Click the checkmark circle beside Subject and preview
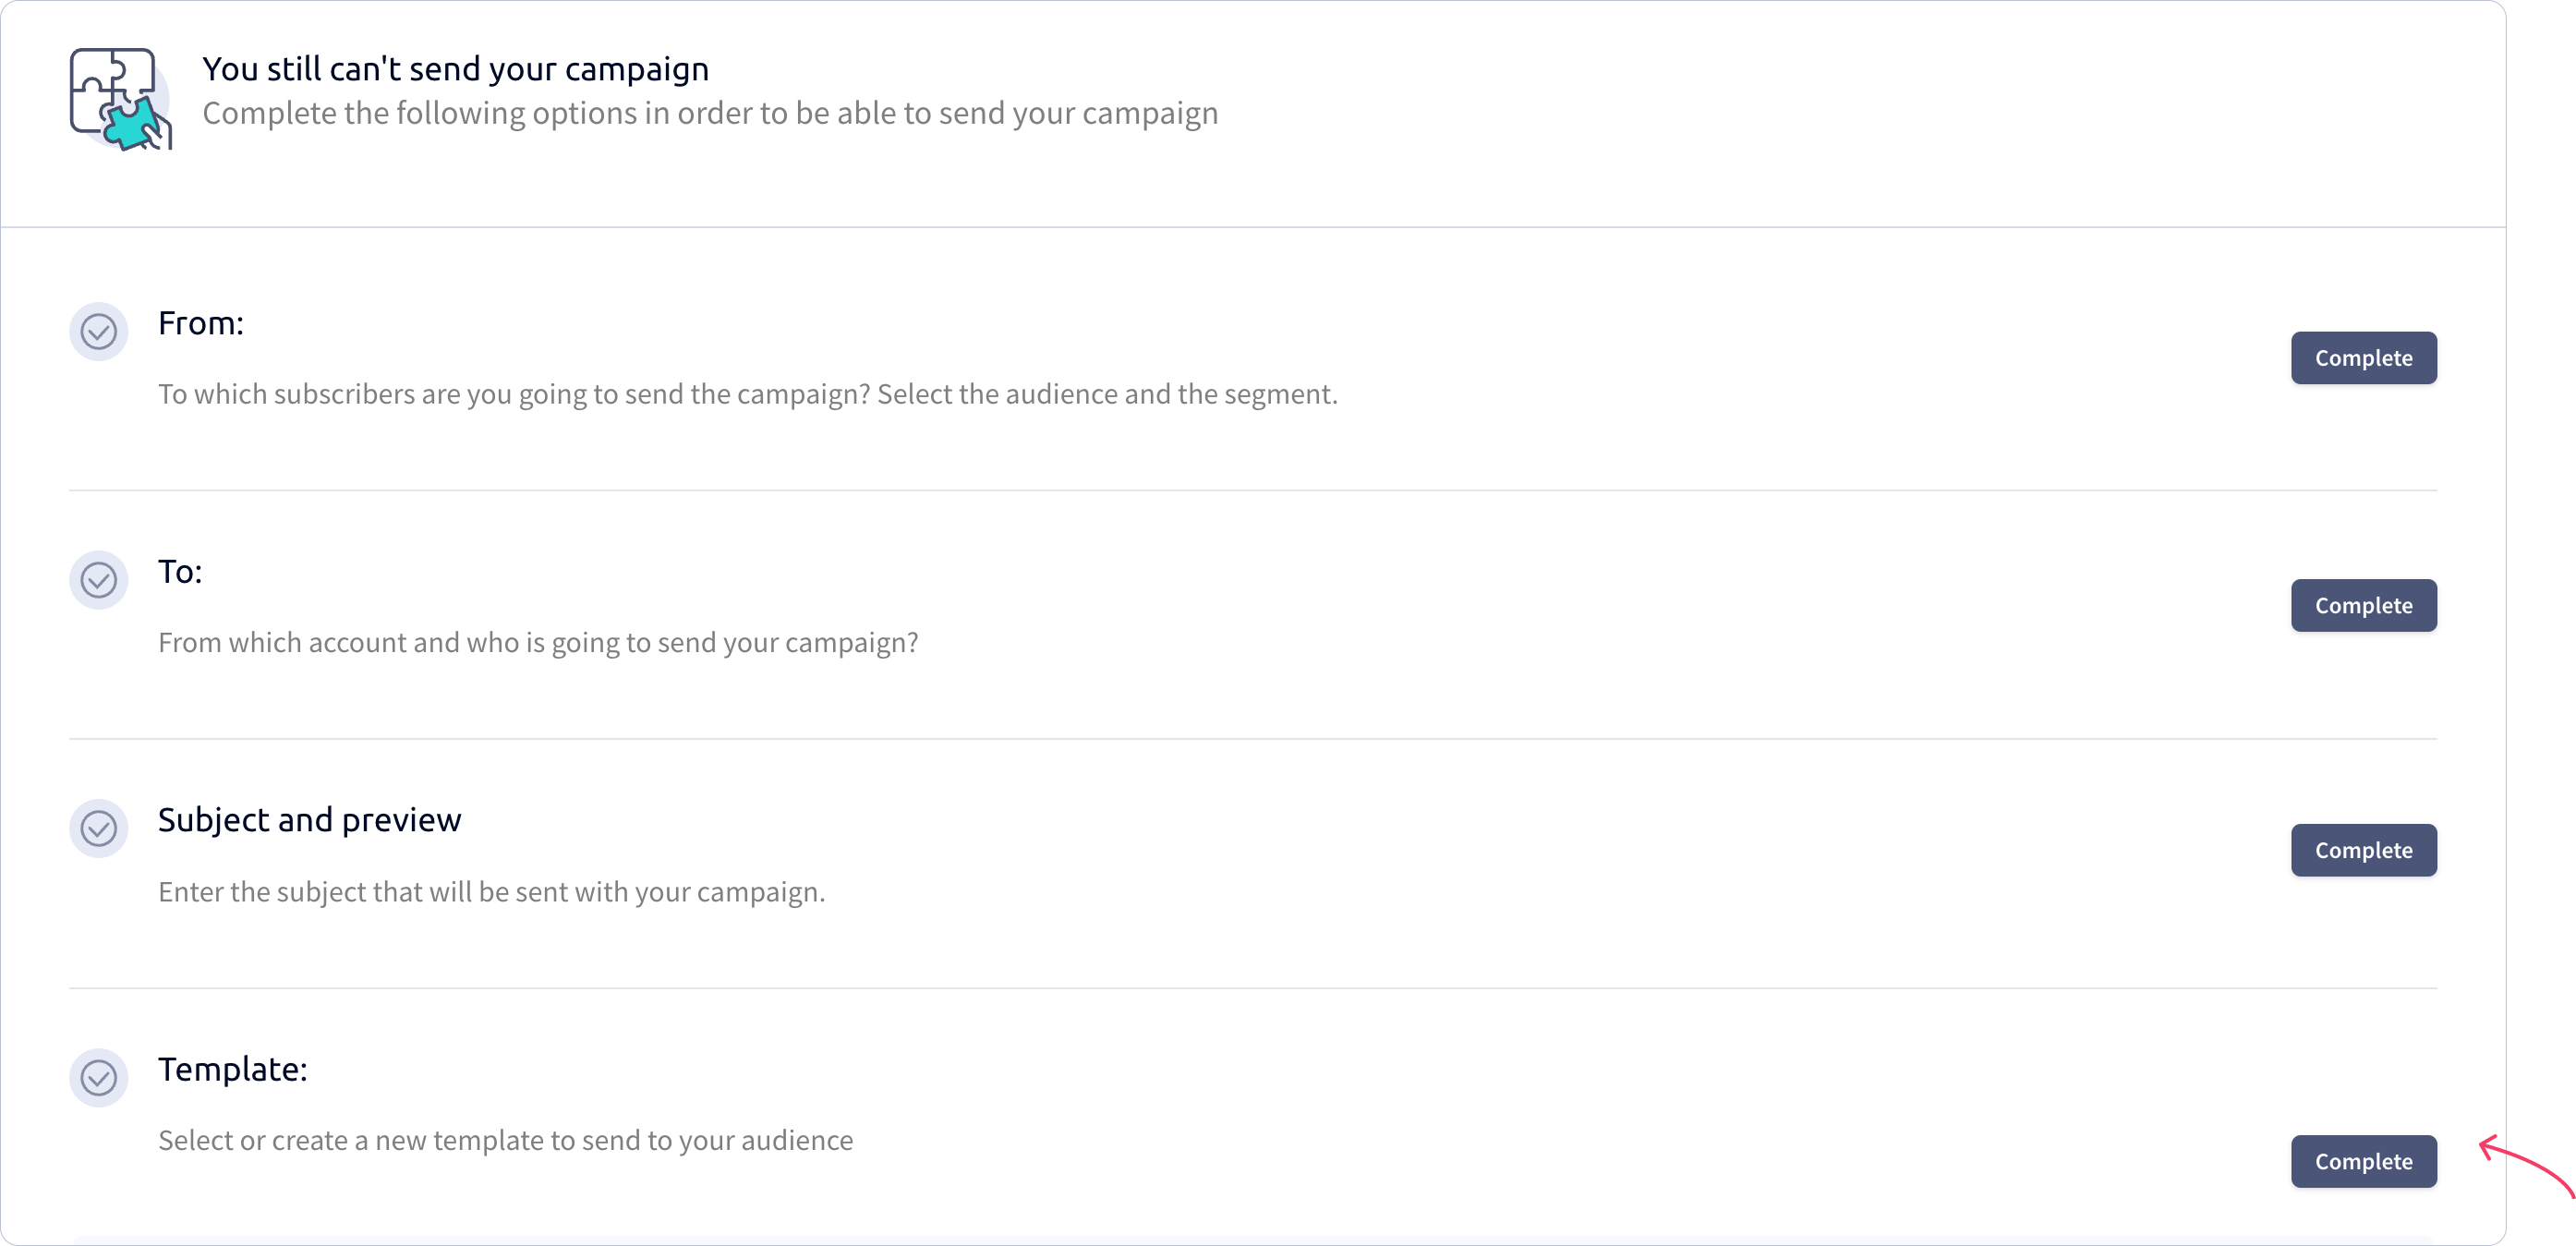 [x=98, y=828]
